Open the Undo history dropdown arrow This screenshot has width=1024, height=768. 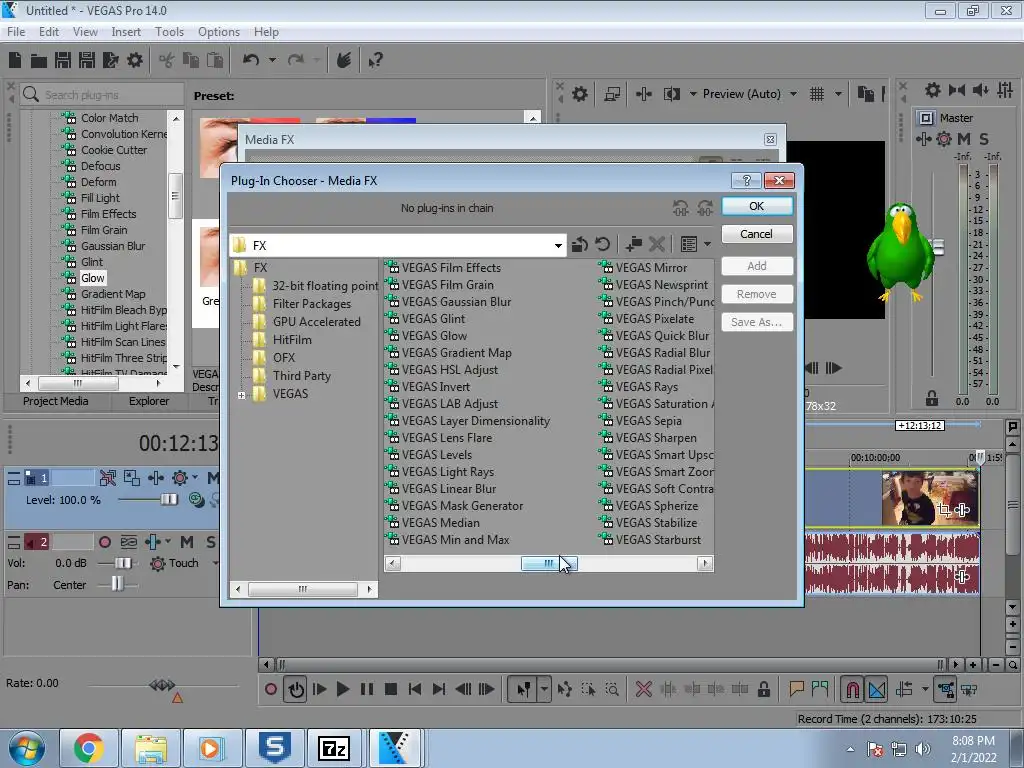click(272, 61)
